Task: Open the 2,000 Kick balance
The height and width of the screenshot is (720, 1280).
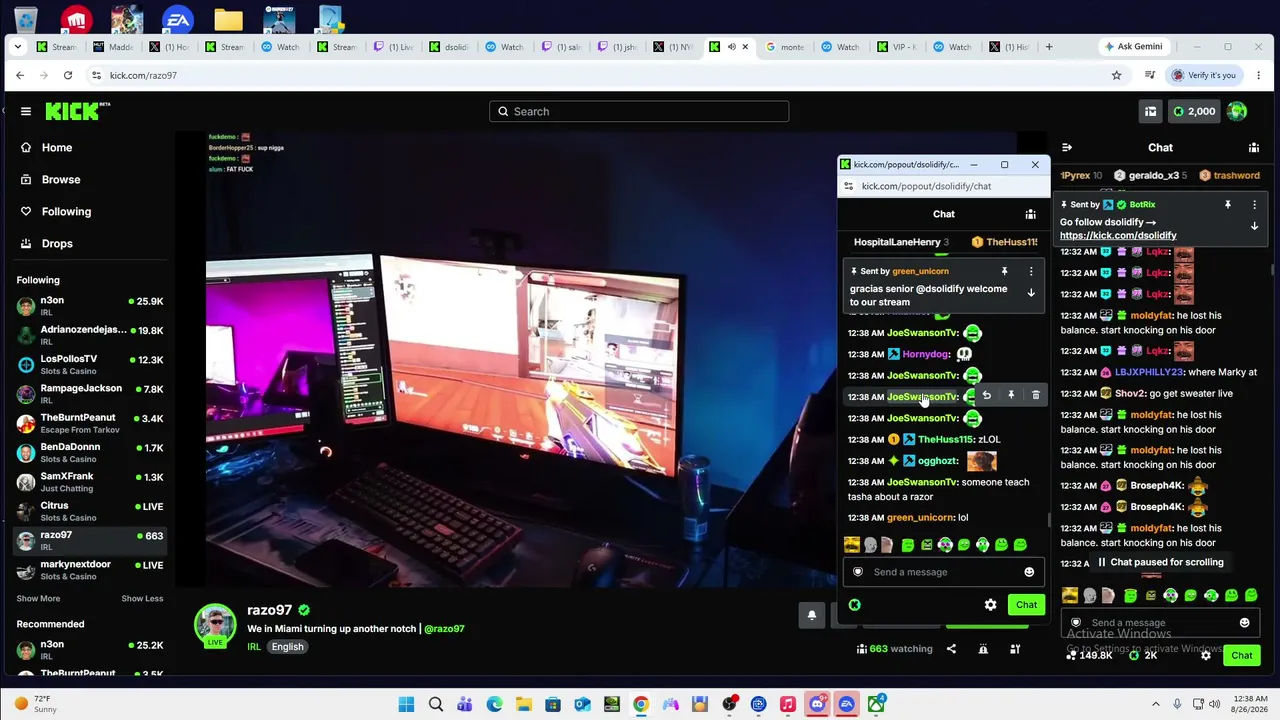Action: click(x=1194, y=111)
